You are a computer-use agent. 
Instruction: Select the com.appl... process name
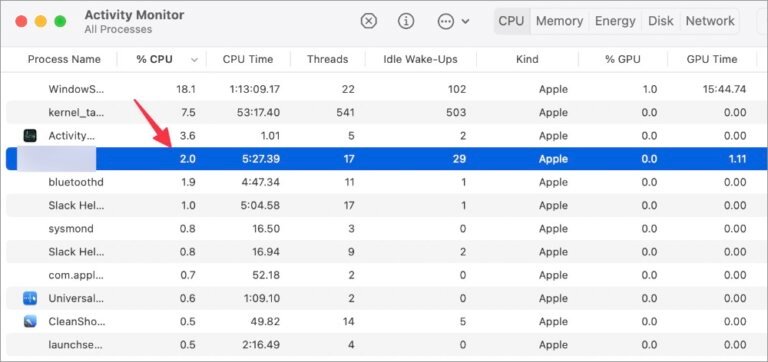coord(76,275)
